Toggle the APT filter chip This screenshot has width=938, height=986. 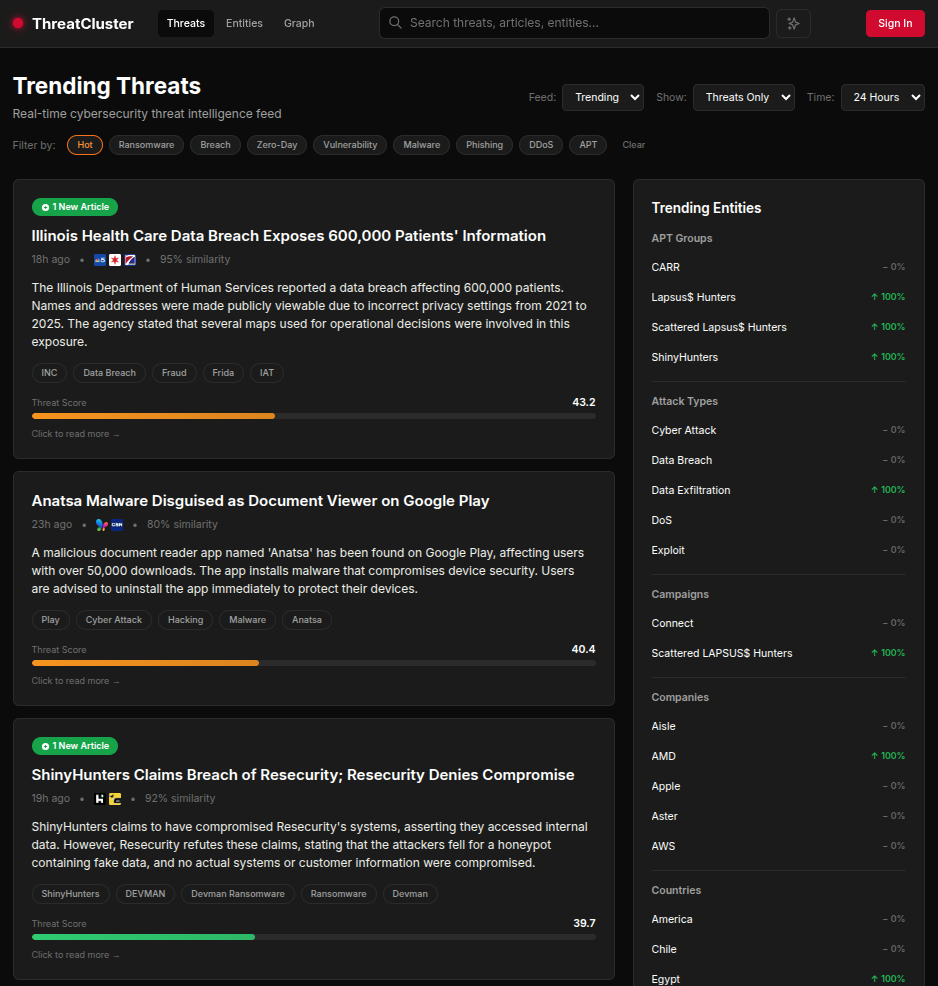[588, 145]
